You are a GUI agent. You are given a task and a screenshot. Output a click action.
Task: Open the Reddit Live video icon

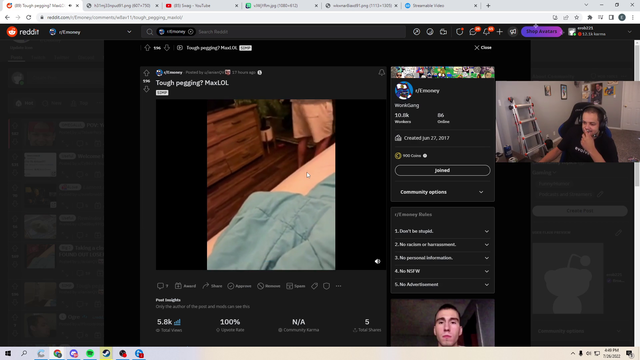point(443,32)
